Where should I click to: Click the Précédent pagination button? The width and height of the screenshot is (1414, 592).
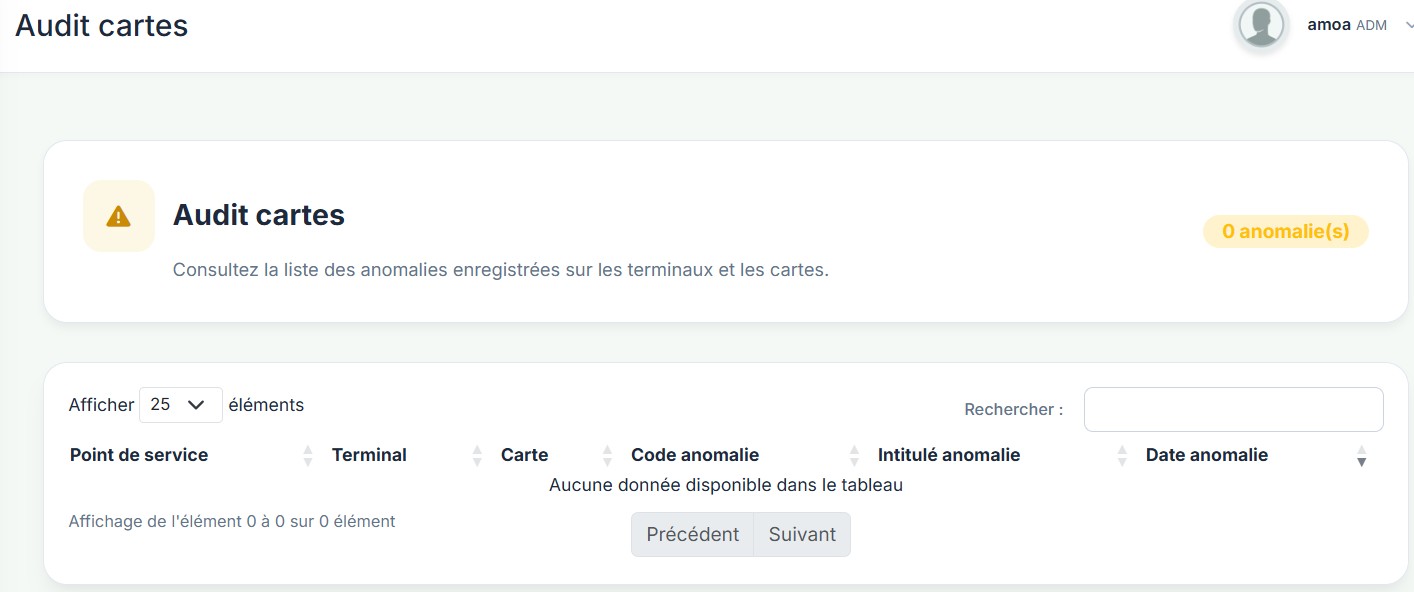pos(693,534)
